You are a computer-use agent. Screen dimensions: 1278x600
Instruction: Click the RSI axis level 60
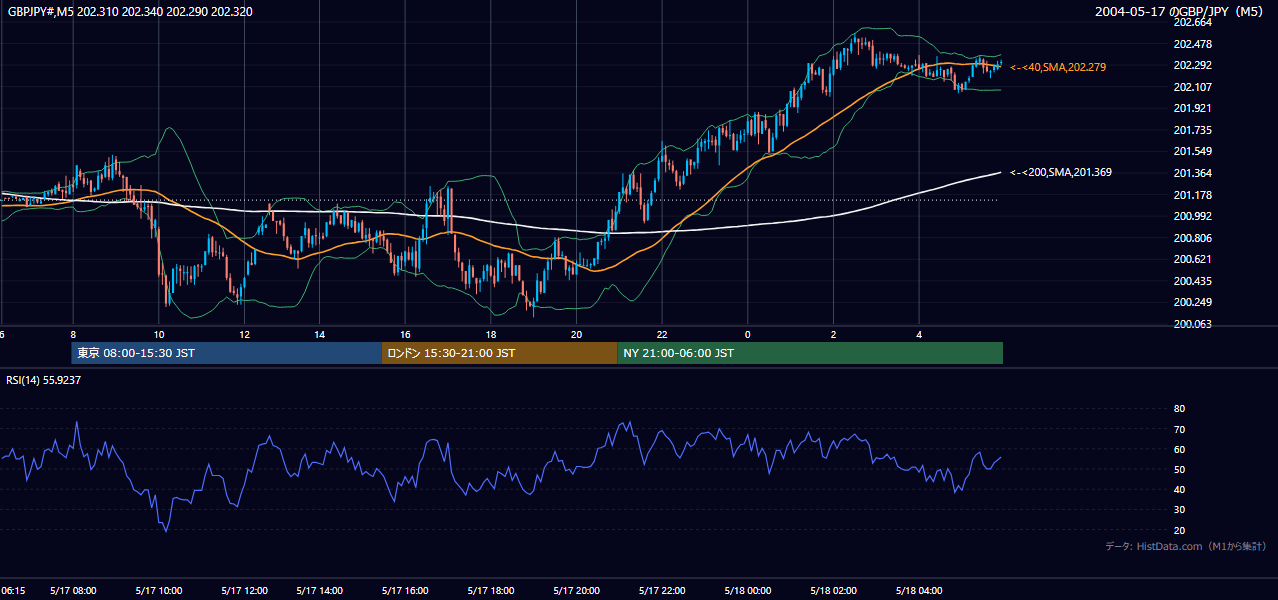[1179, 449]
